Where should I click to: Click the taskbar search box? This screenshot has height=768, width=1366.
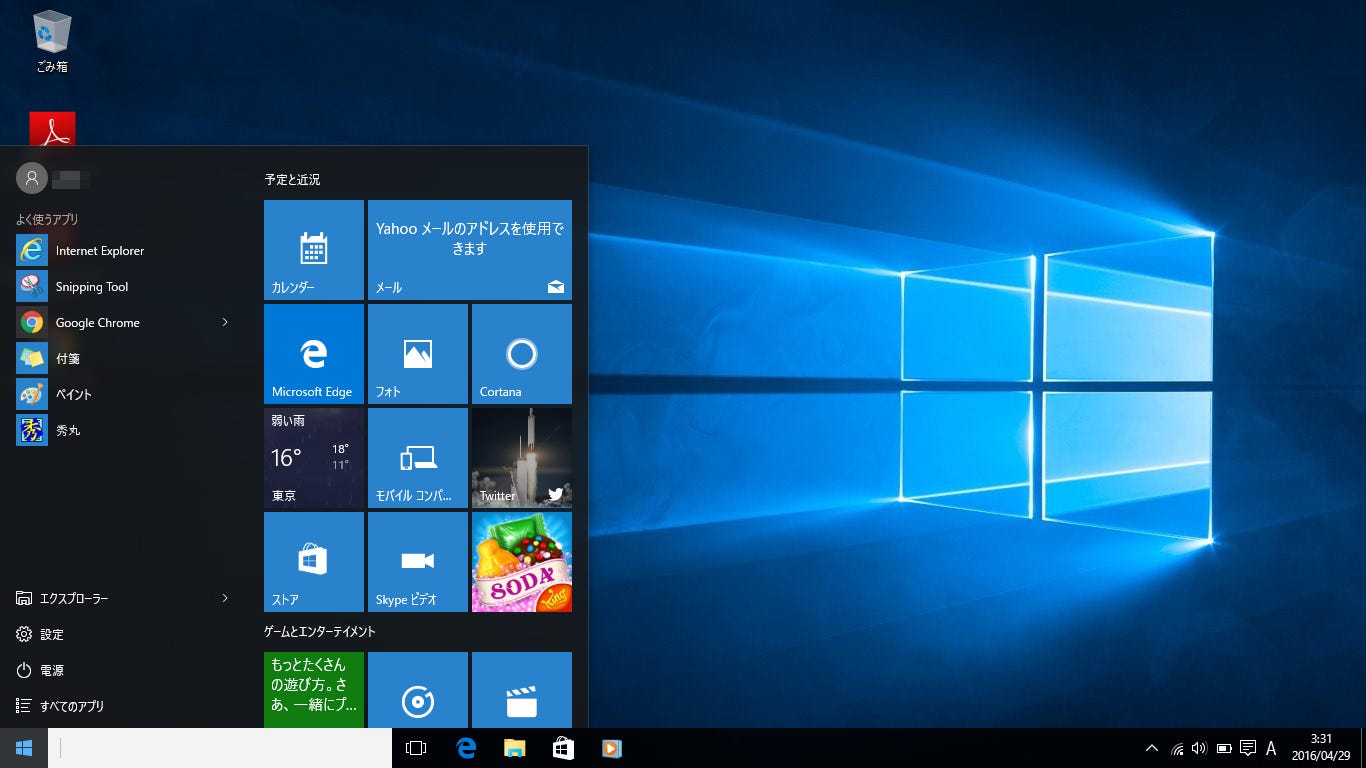point(220,748)
